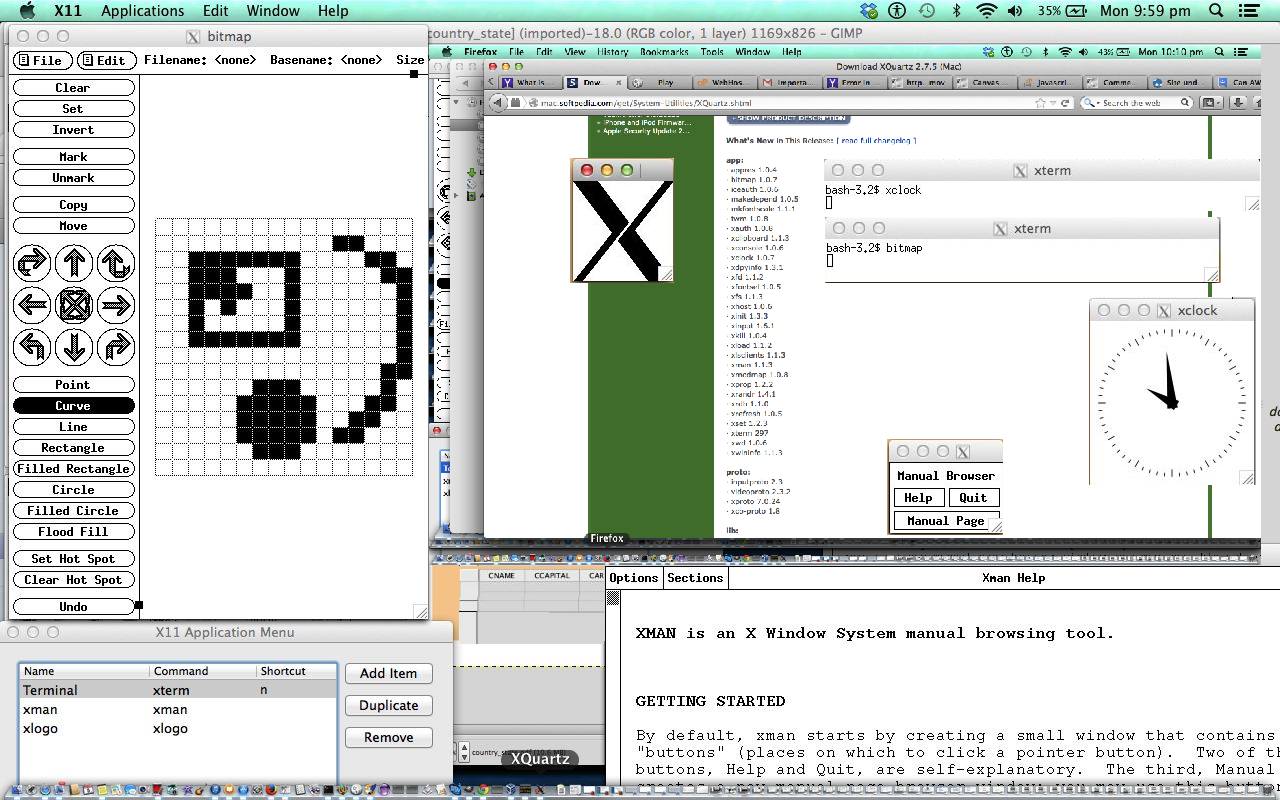The image size is (1280, 800).
Task: Click the Rotate Right arrow icon in bitmap
Action: pos(116,347)
